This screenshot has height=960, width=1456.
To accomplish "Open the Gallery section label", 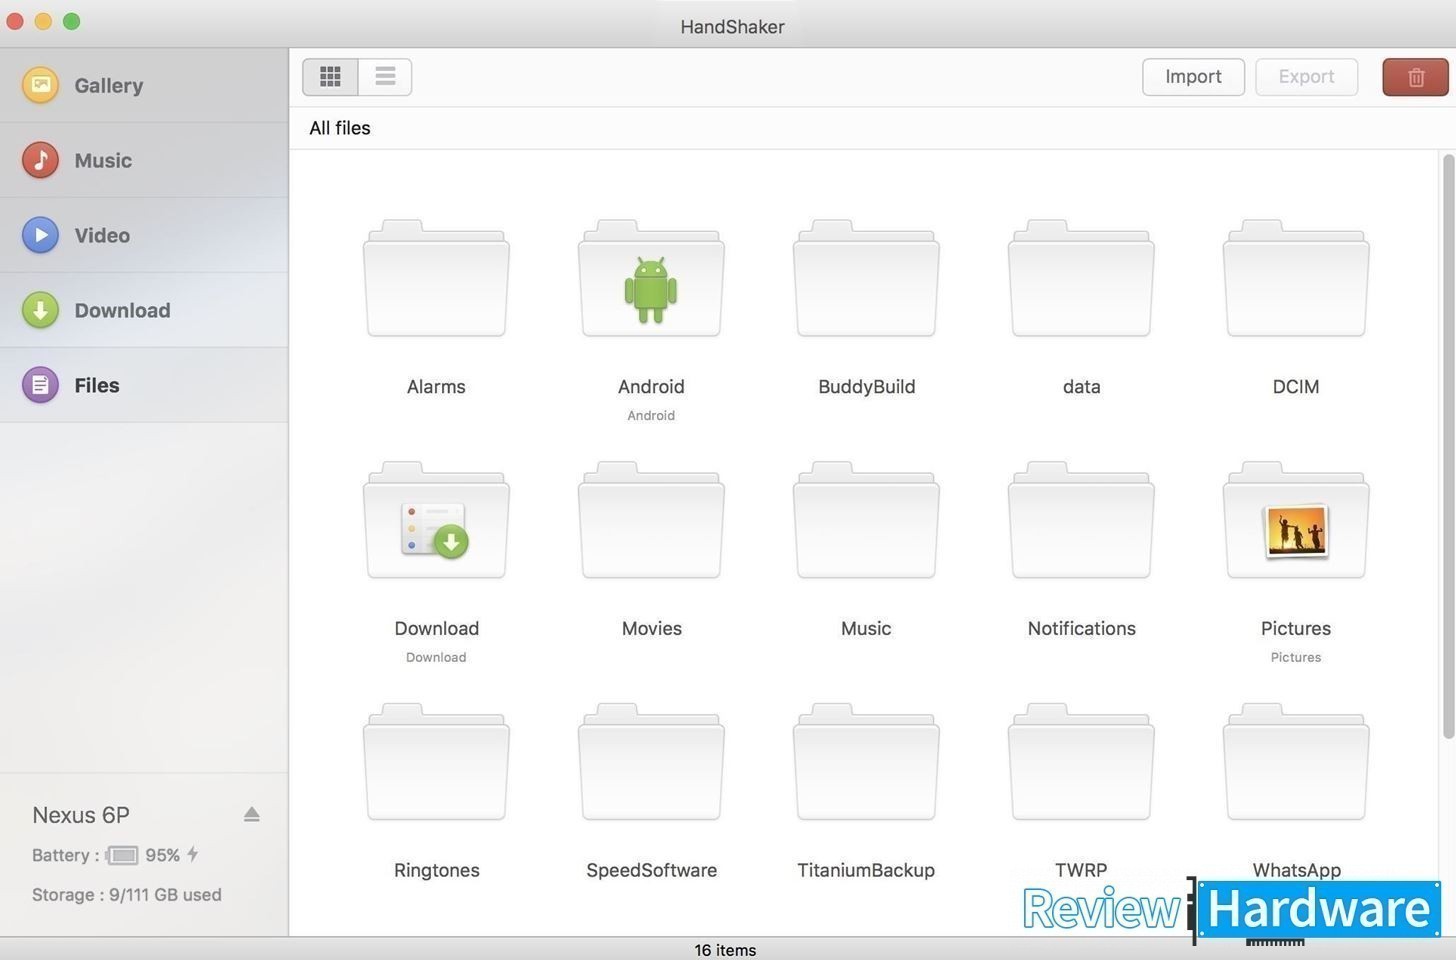I will coord(108,86).
